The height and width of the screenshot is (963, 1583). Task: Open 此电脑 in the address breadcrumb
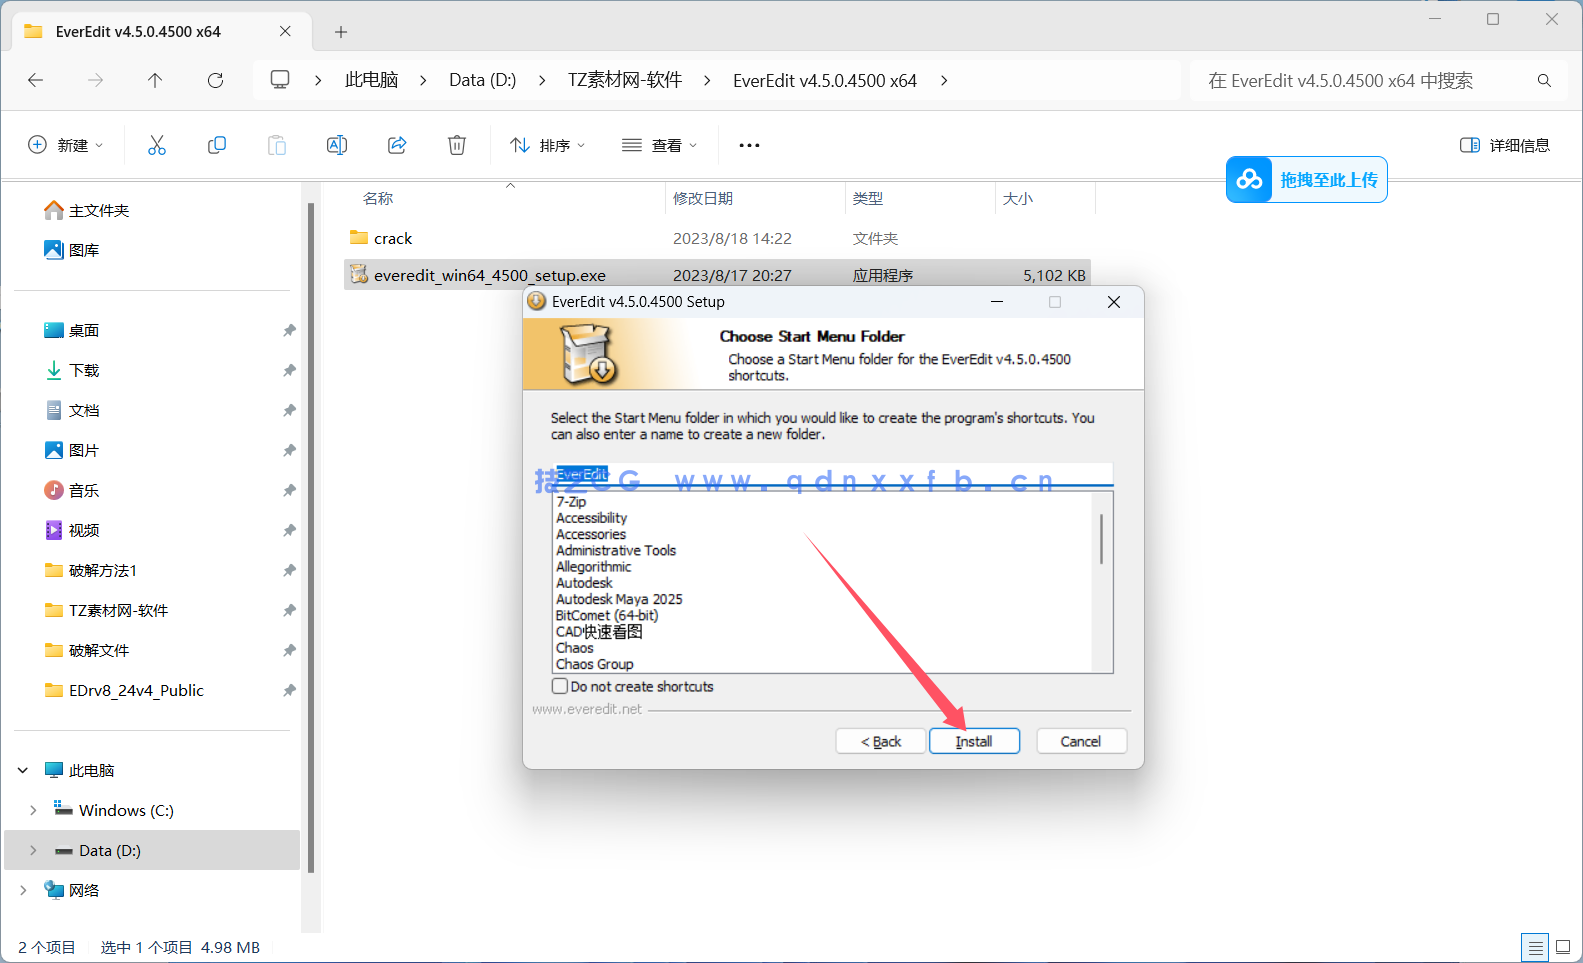(x=371, y=80)
